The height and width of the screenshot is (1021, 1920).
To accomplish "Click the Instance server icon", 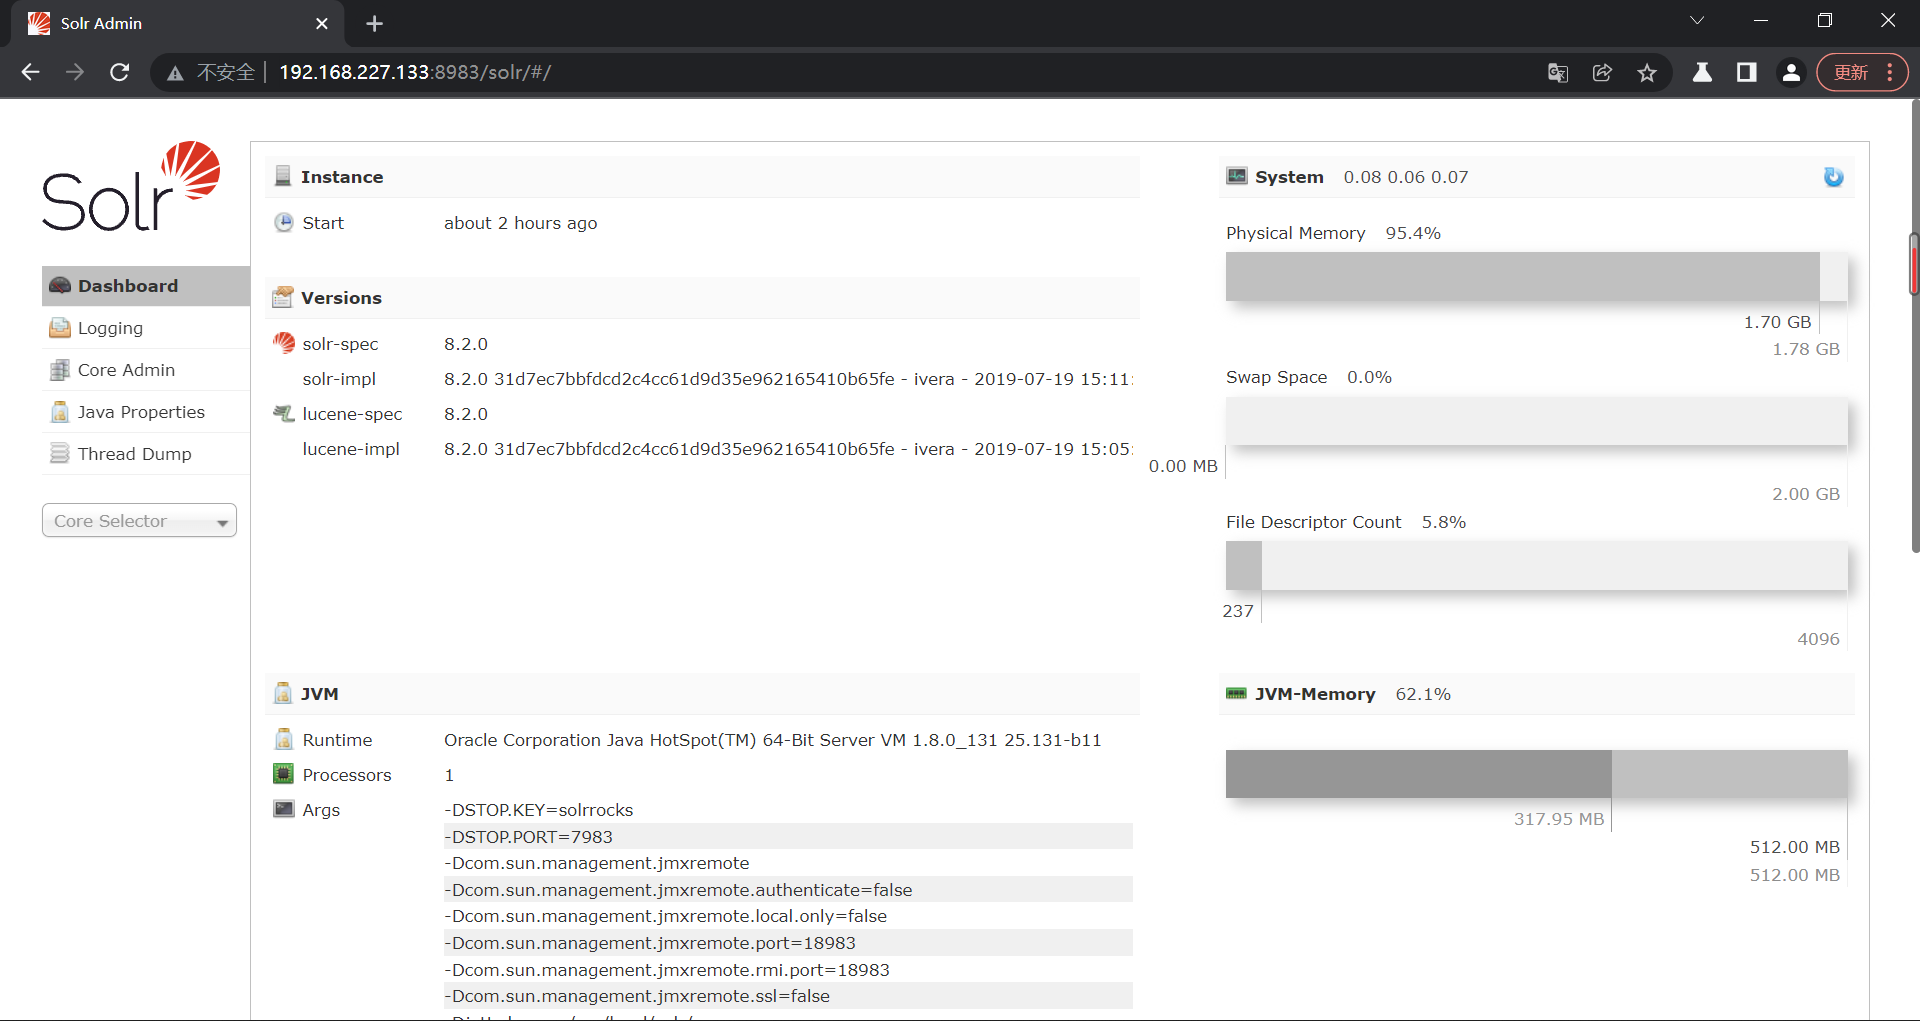I will tap(283, 177).
